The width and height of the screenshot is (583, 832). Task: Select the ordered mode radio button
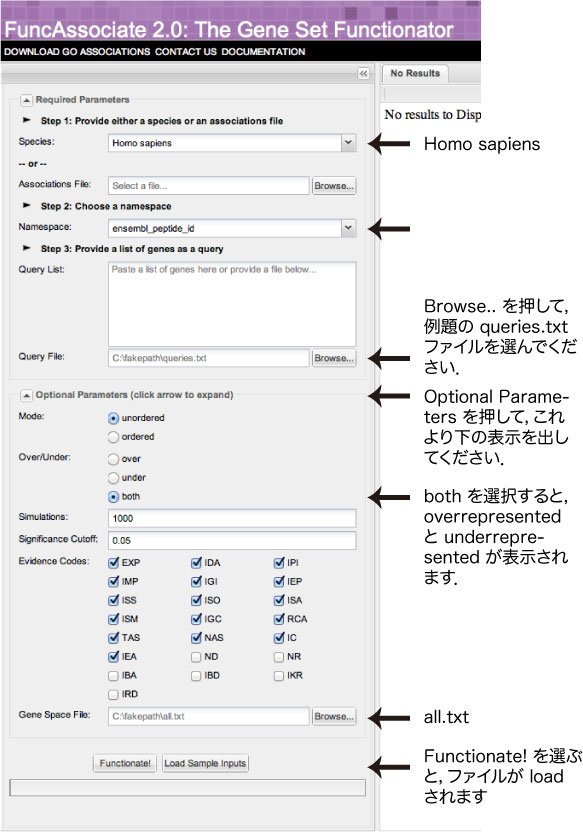(x=113, y=437)
